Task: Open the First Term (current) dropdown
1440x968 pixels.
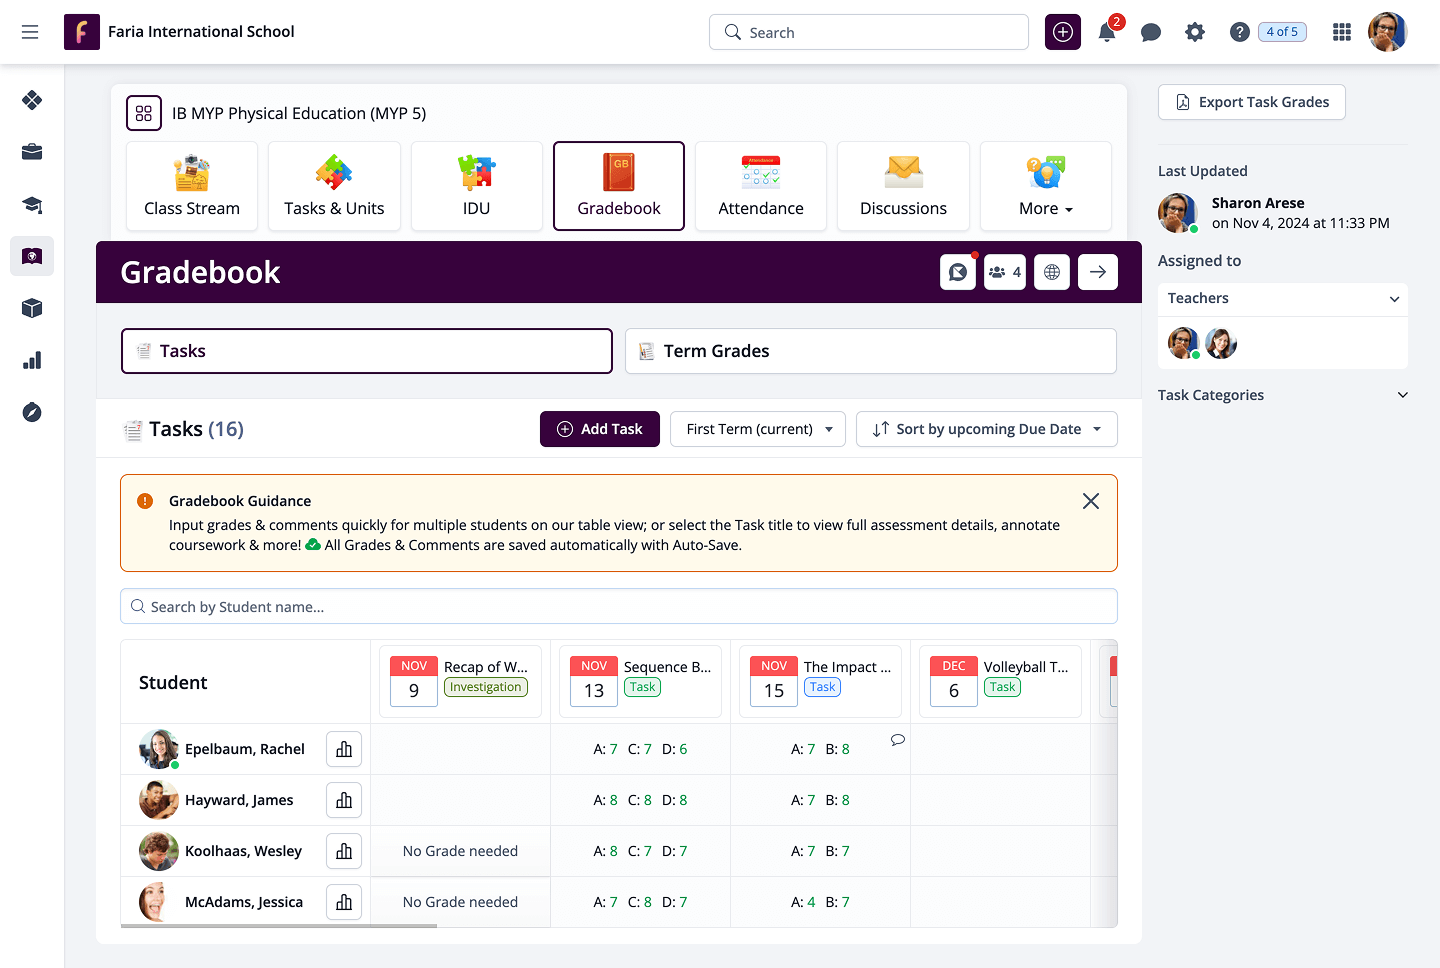Action: (x=758, y=429)
